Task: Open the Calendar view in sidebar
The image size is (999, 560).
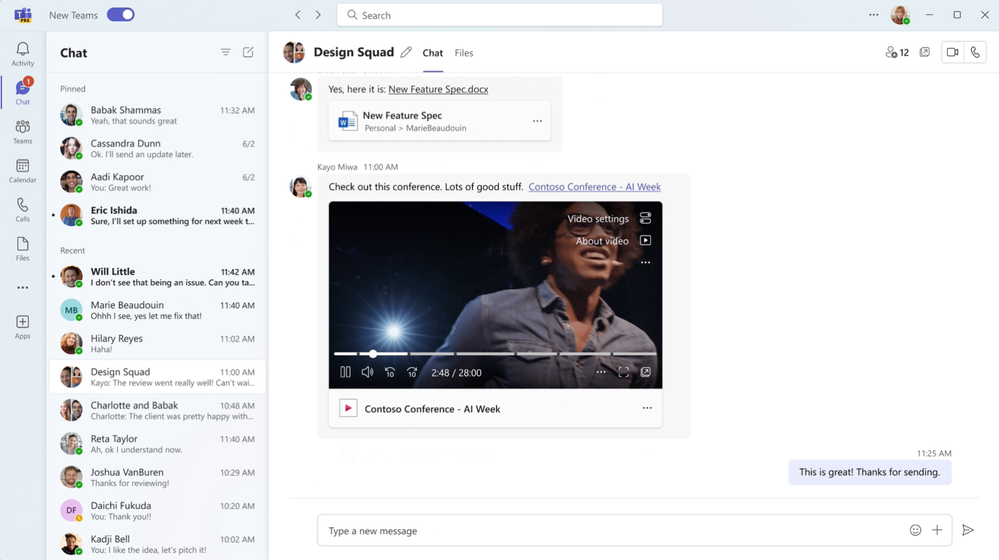Action: (22, 171)
